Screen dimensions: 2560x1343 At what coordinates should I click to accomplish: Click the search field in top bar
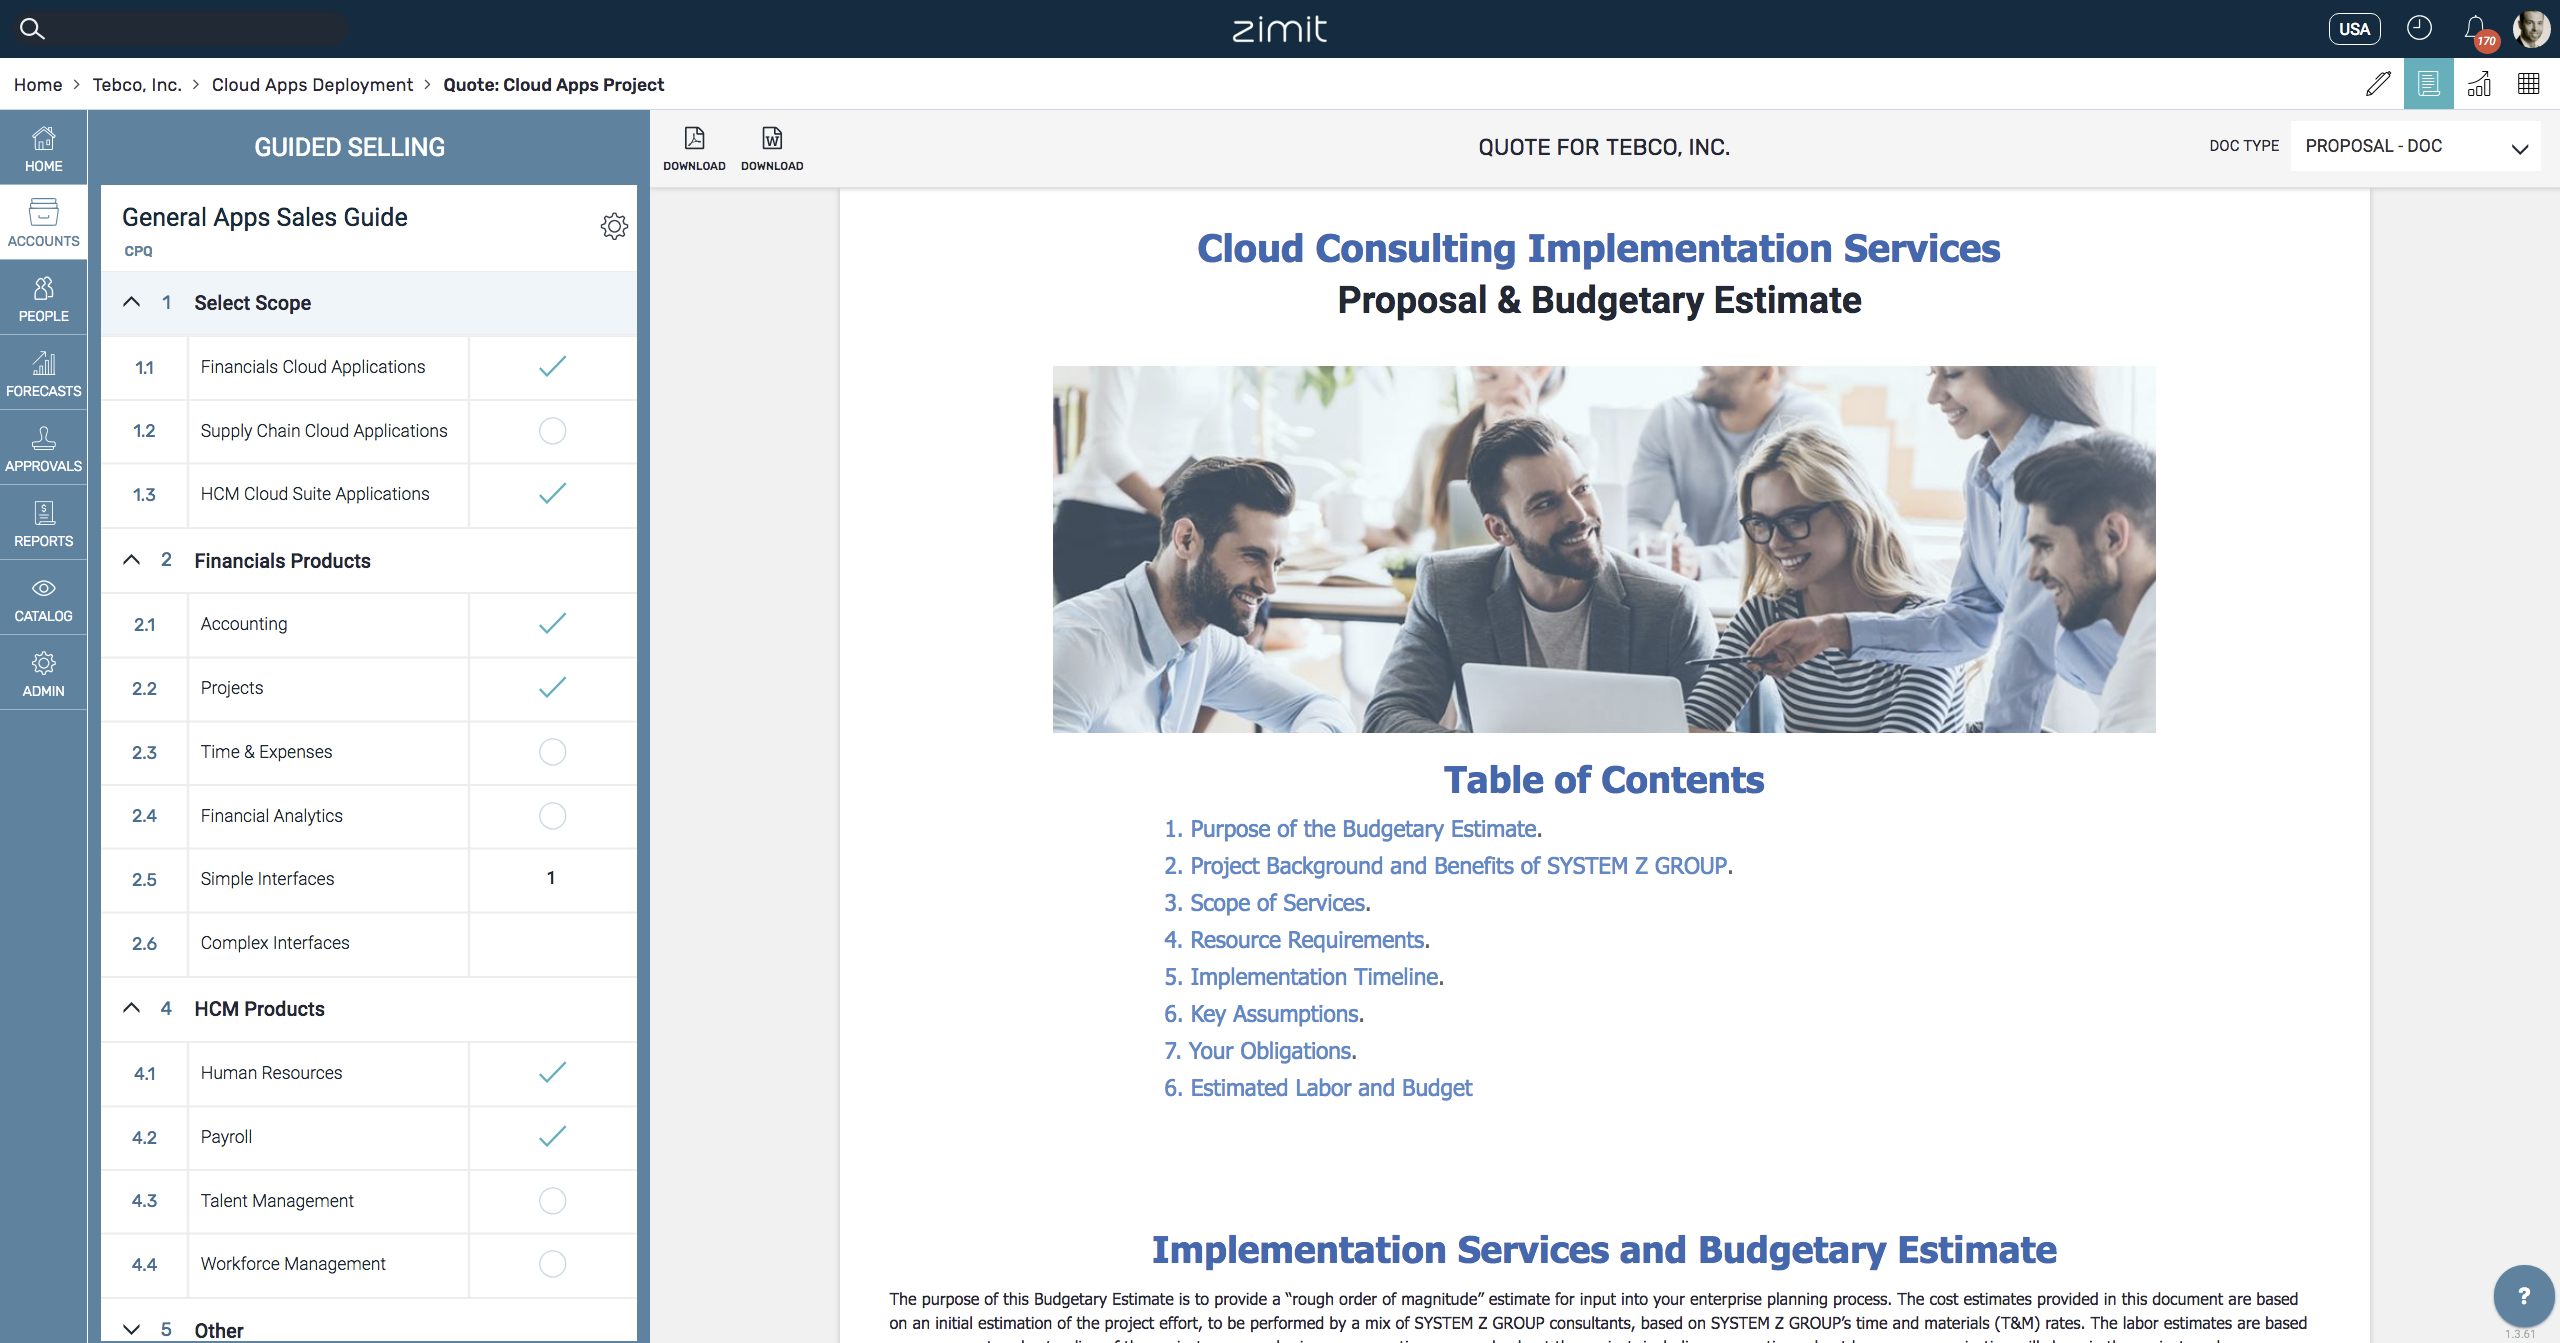[x=190, y=28]
